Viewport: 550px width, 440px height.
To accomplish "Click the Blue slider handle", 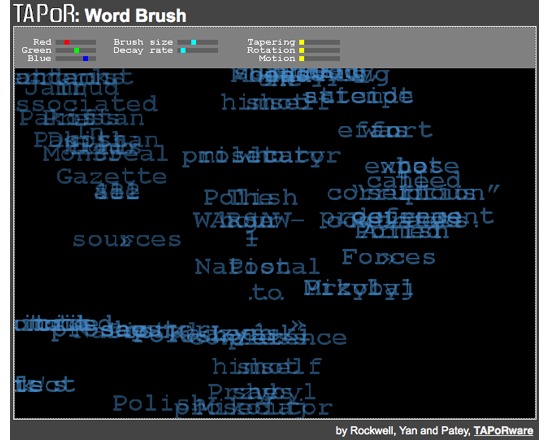I will (86, 59).
